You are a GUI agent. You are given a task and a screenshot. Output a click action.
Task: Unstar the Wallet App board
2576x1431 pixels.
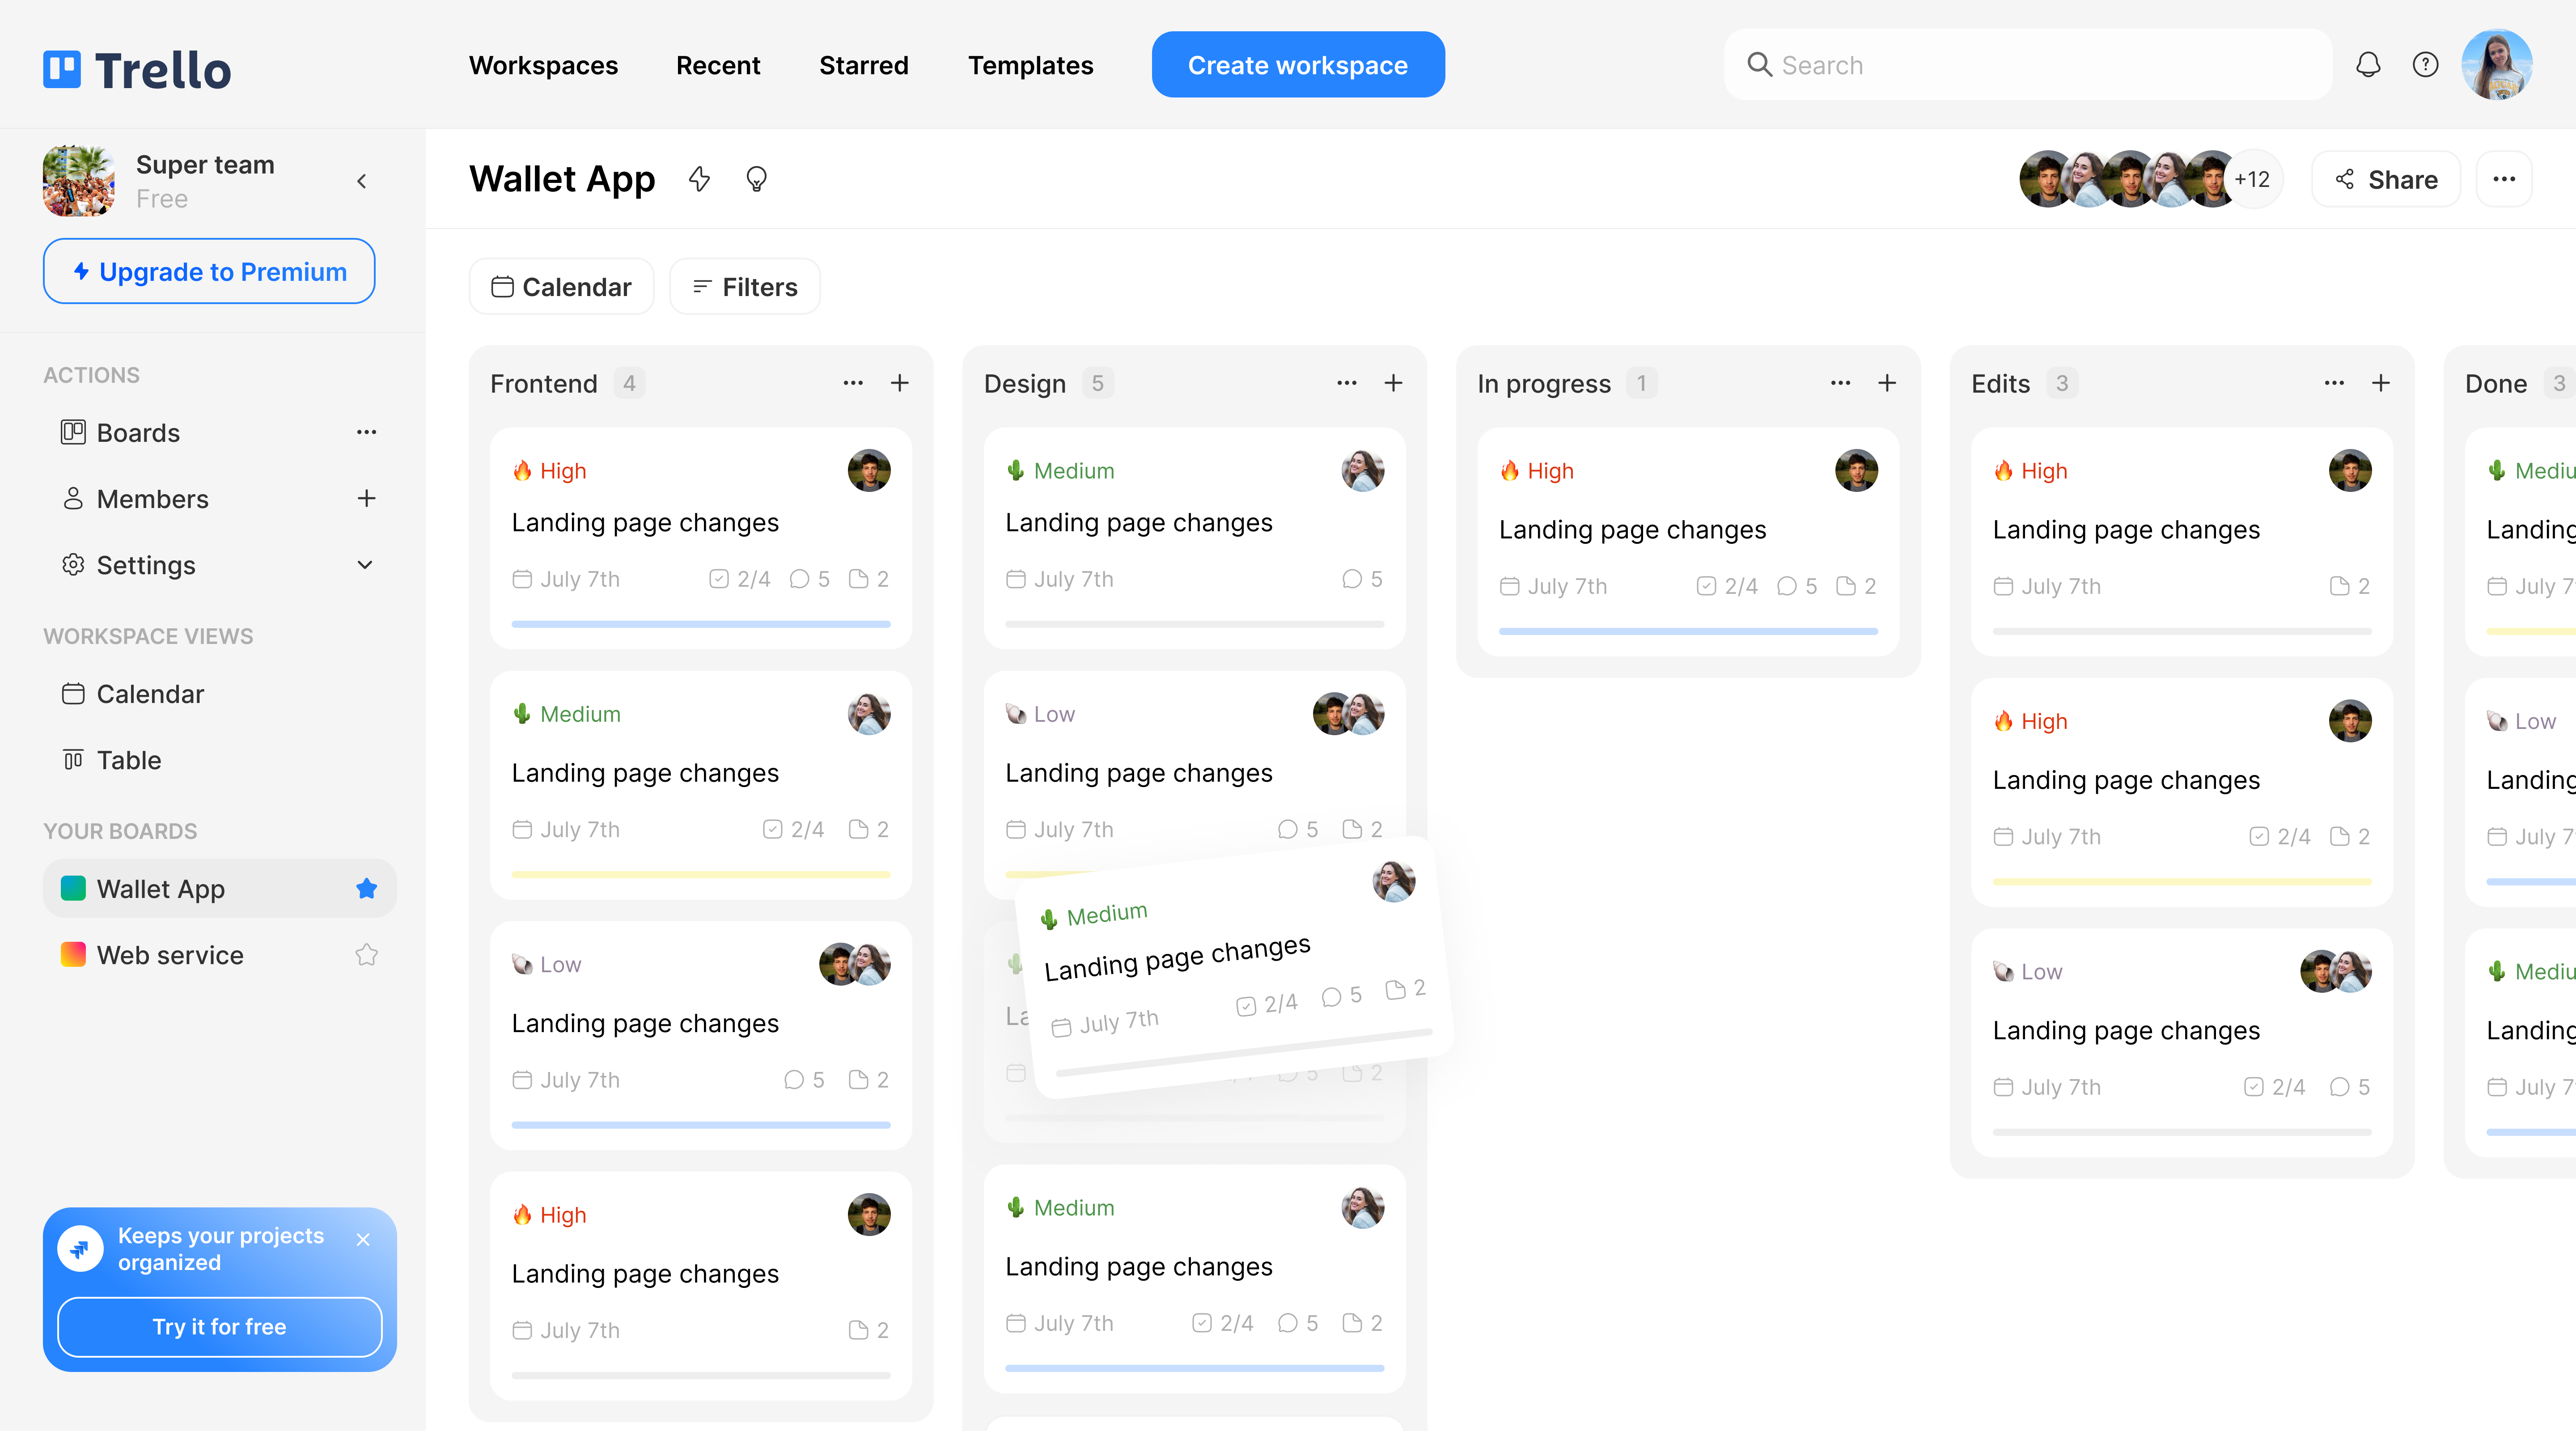coord(366,888)
